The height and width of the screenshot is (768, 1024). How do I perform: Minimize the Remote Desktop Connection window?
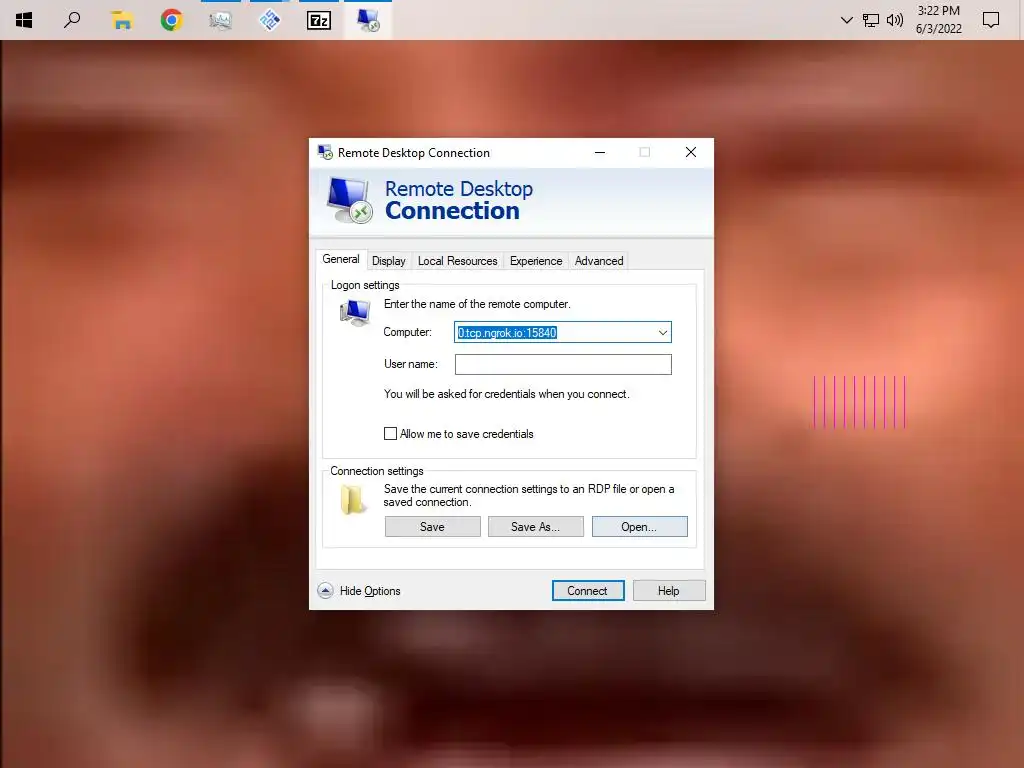coord(600,152)
